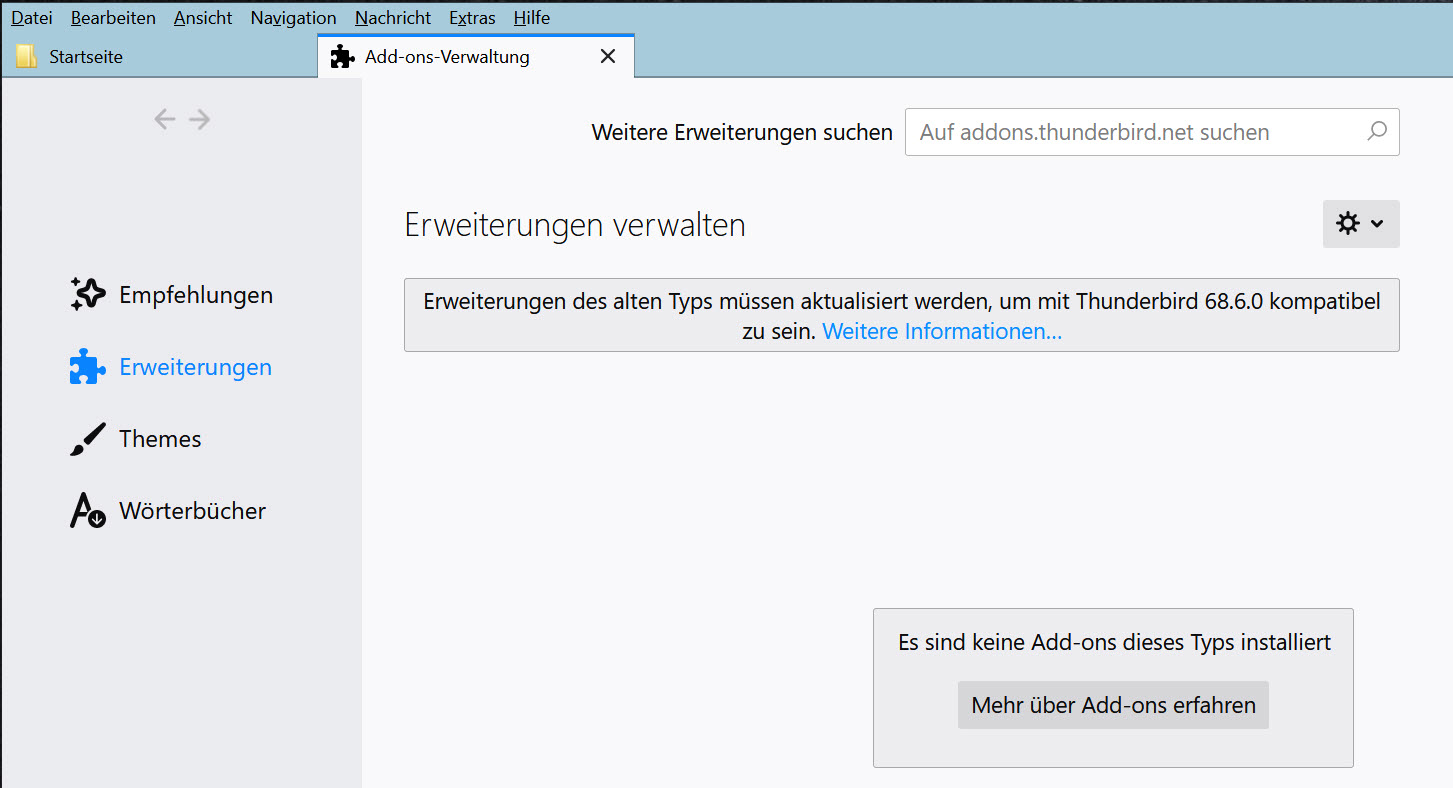Click the Wörterbücher dictionary icon
Viewport: 1453px width, 788px height.
[88, 511]
